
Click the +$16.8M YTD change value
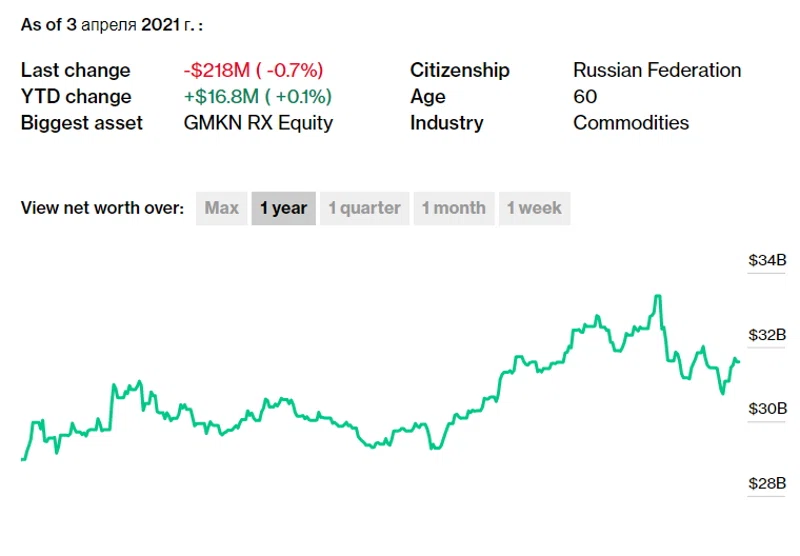point(257,97)
